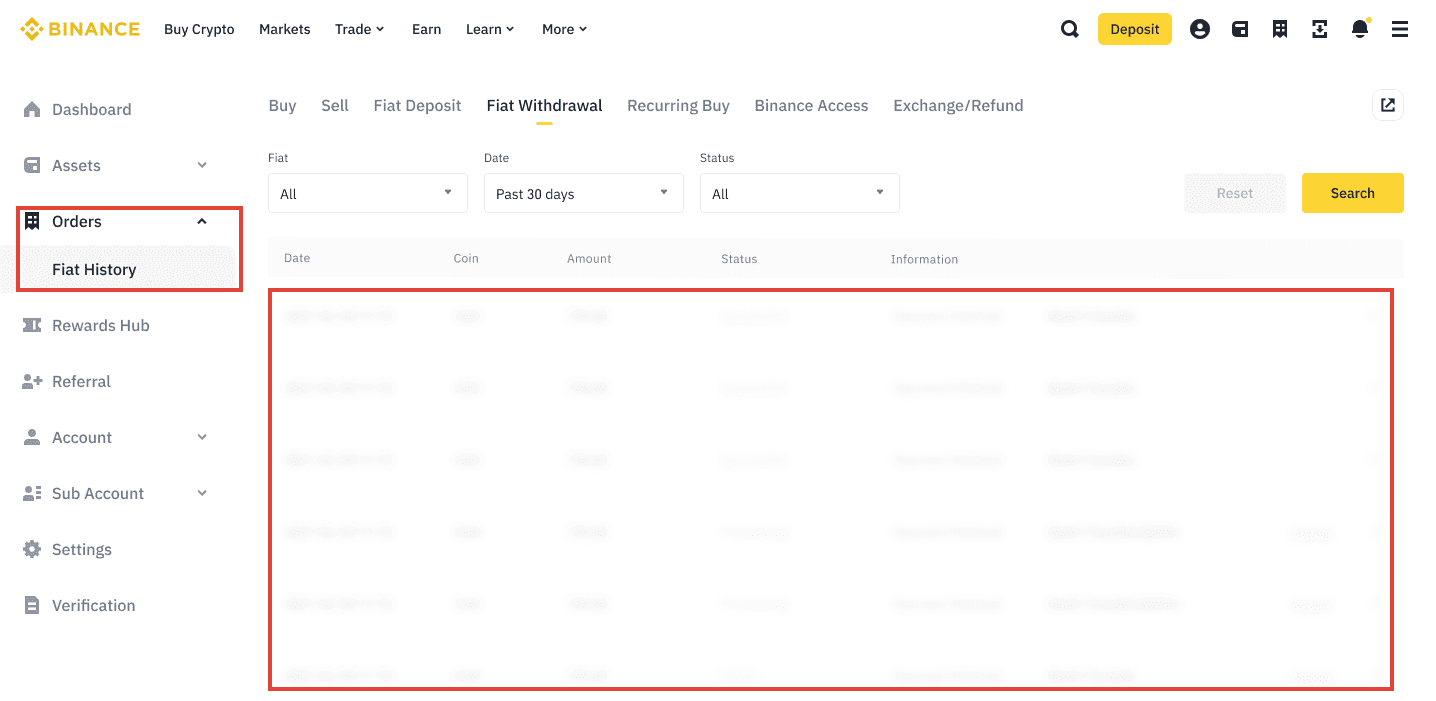Open the Learn dropdown menu
This screenshot has width=1436, height=701.
pyautogui.click(x=490, y=29)
